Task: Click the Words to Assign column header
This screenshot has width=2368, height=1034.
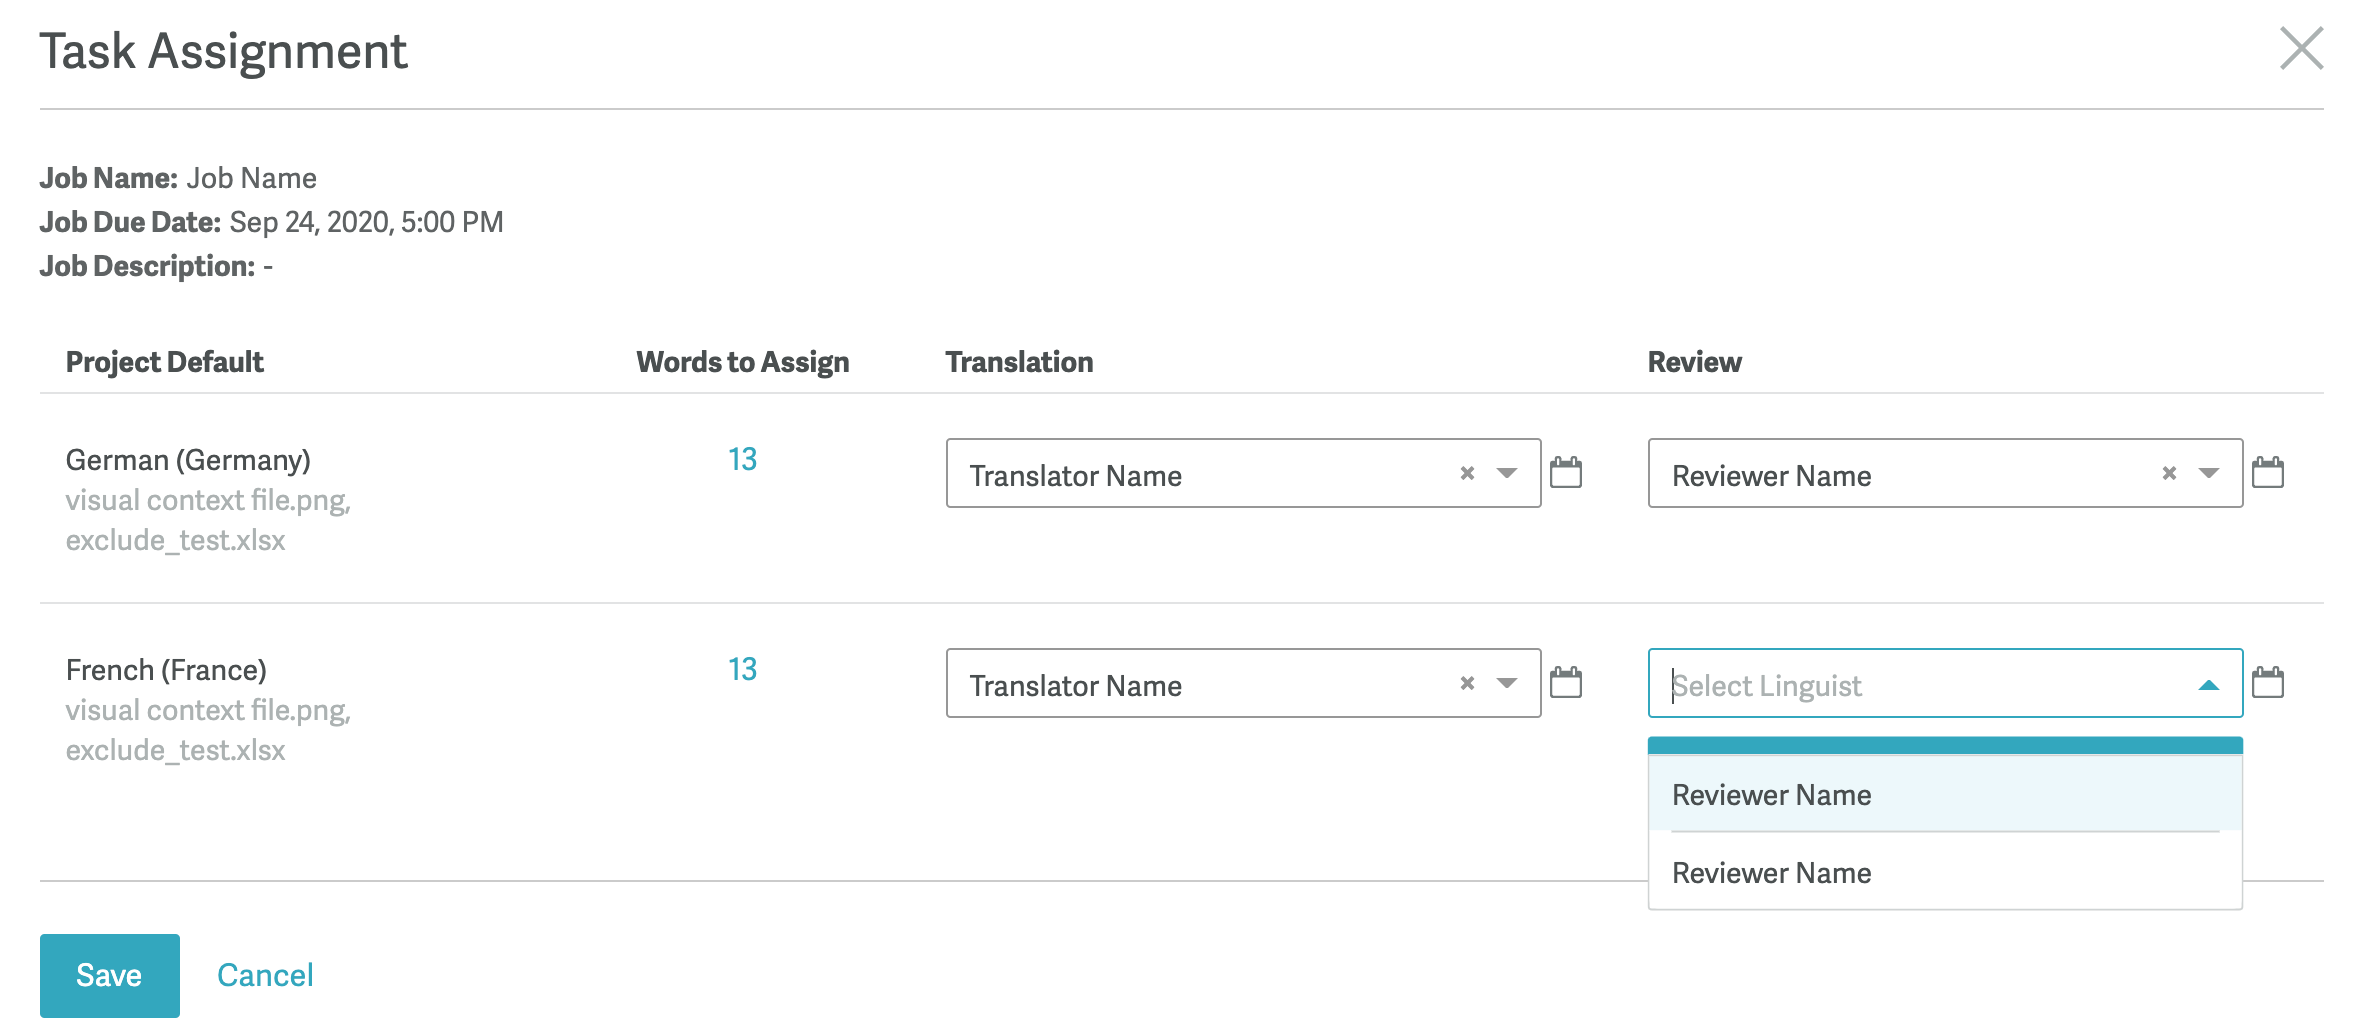Action: point(743,362)
